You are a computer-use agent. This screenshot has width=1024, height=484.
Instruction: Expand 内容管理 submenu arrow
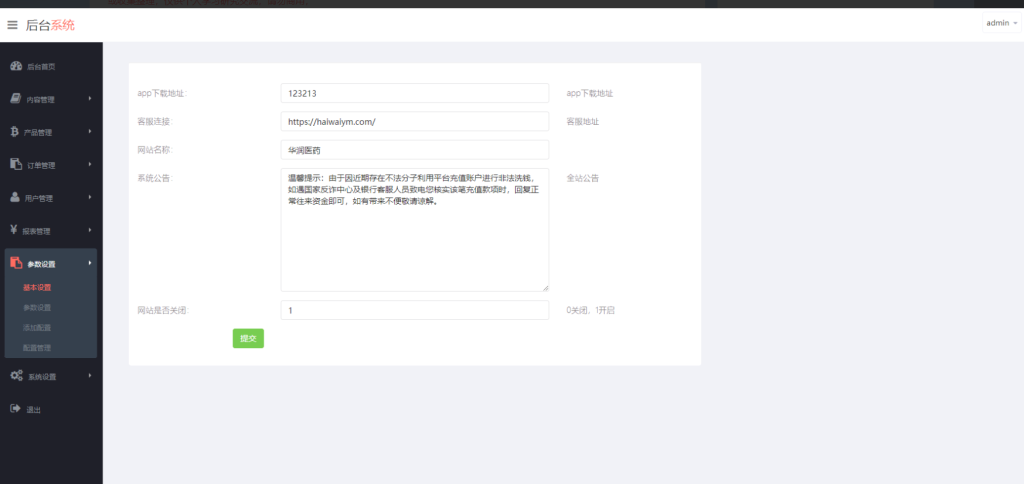coord(89,99)
